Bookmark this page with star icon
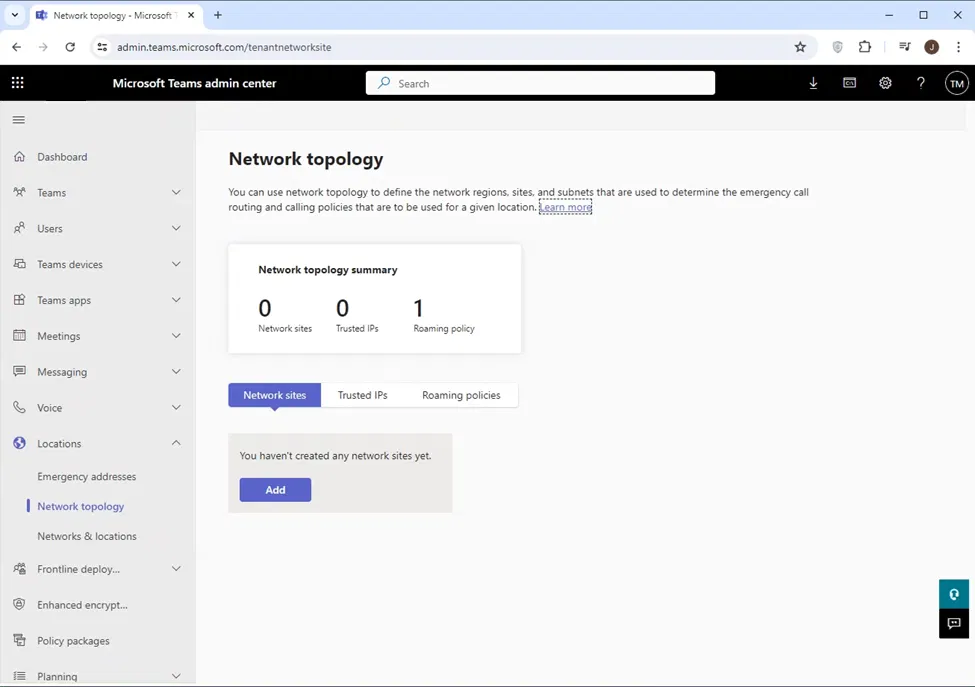 800,47
